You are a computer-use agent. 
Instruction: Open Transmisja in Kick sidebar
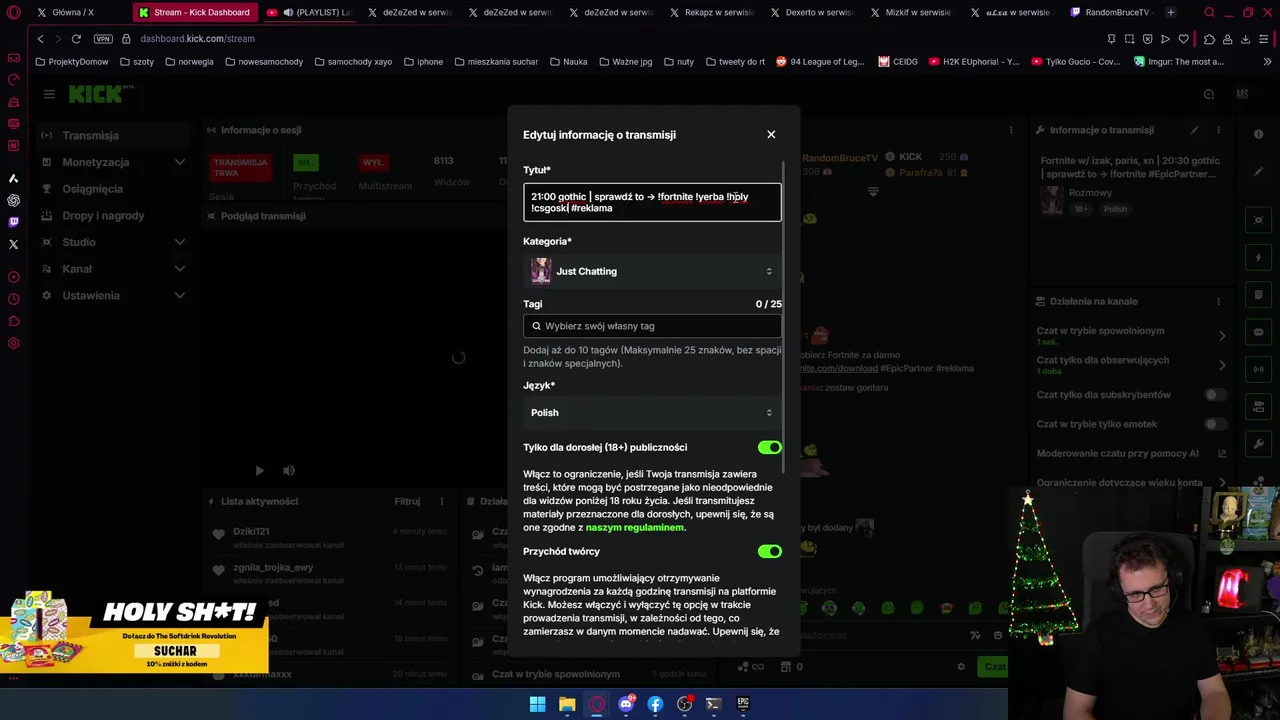[113, 135]
